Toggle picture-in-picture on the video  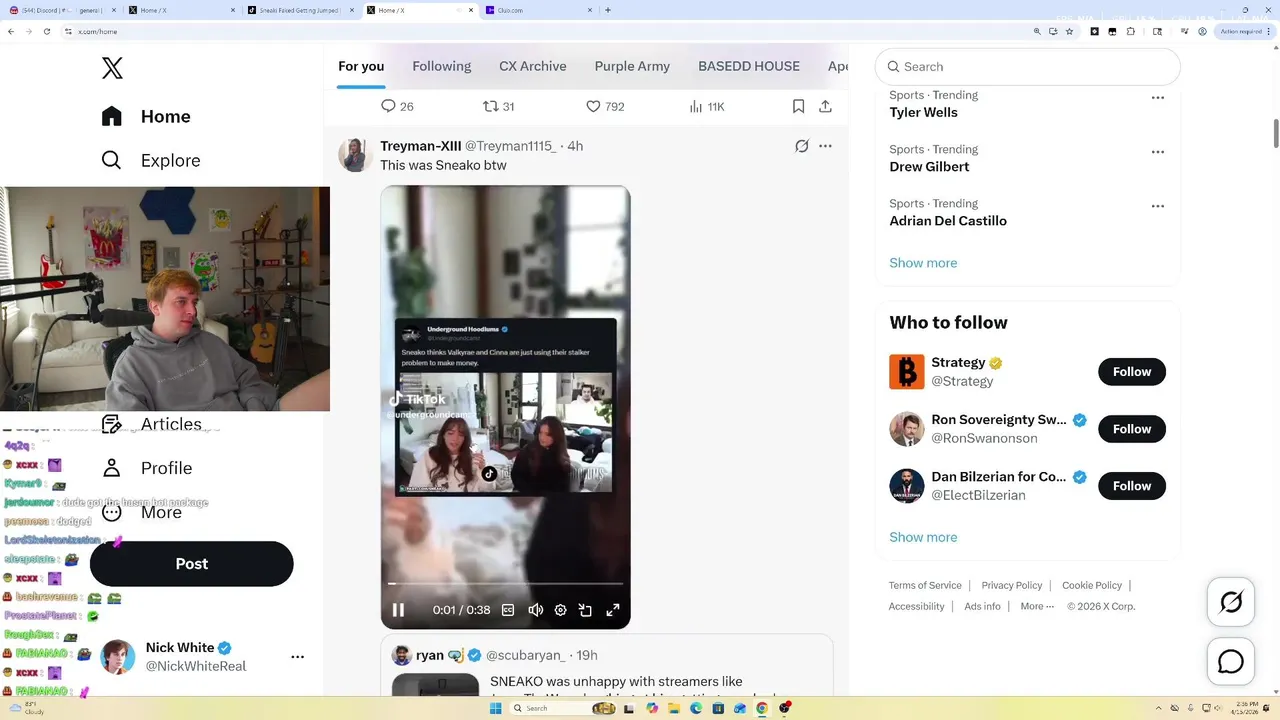click(x=586, y=610)
